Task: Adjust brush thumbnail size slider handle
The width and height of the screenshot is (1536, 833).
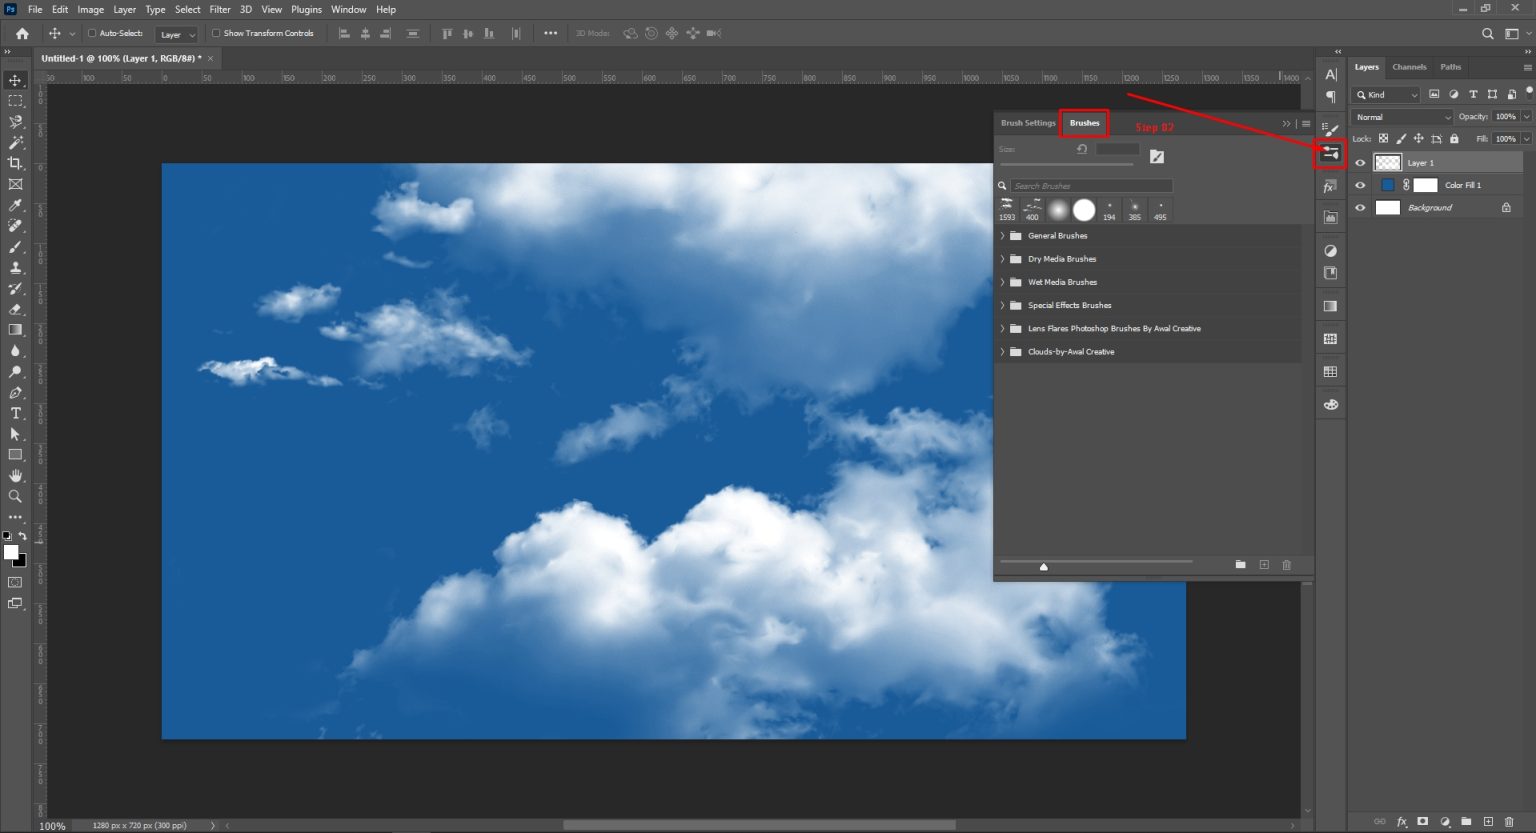Action: coord(1043,567)
